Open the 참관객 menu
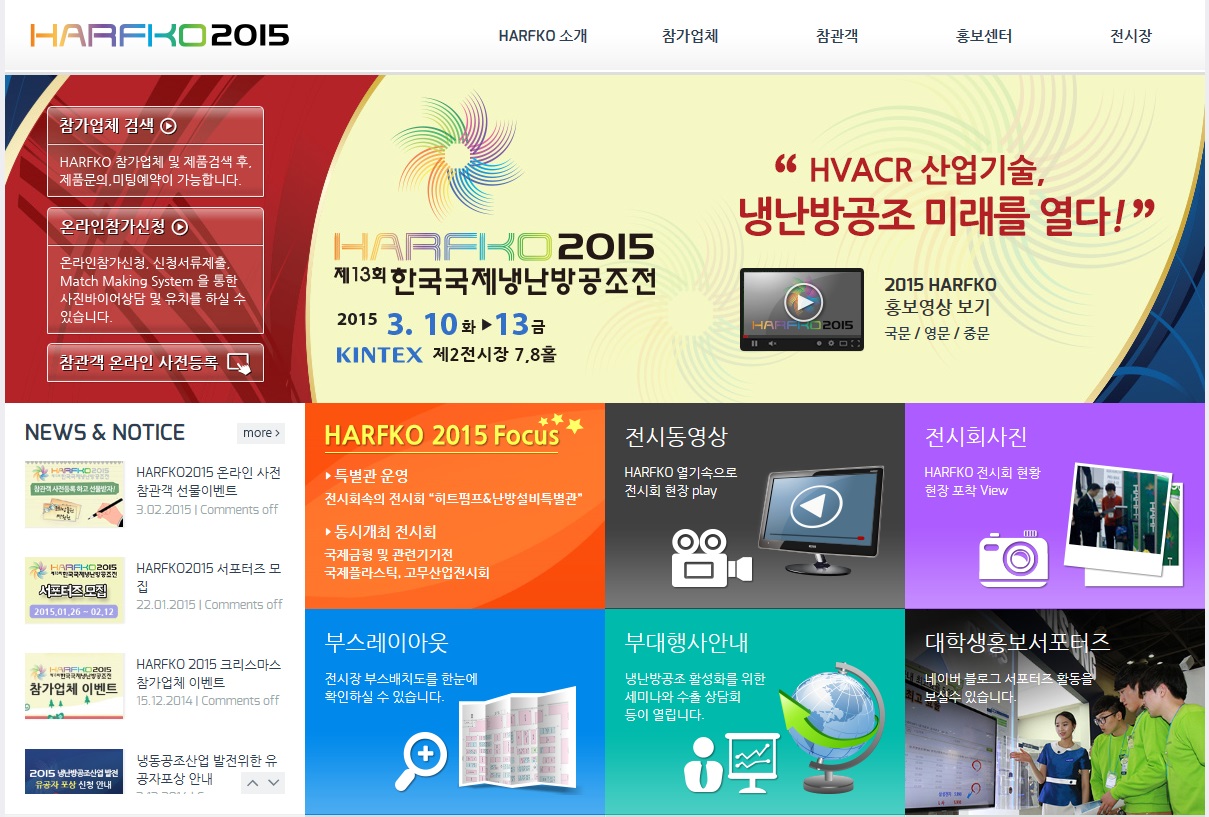The image size is (1209, 817). (x=837, y=36)
